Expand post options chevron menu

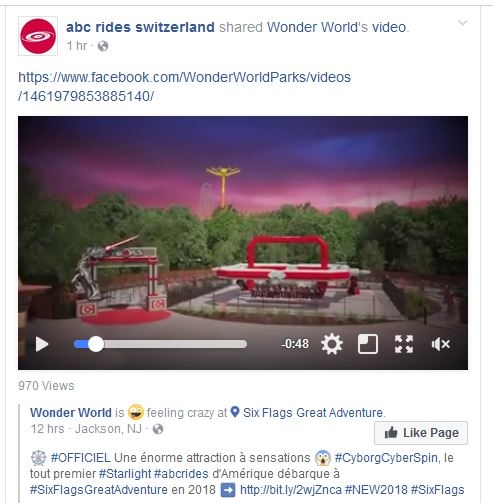[462, 23]
